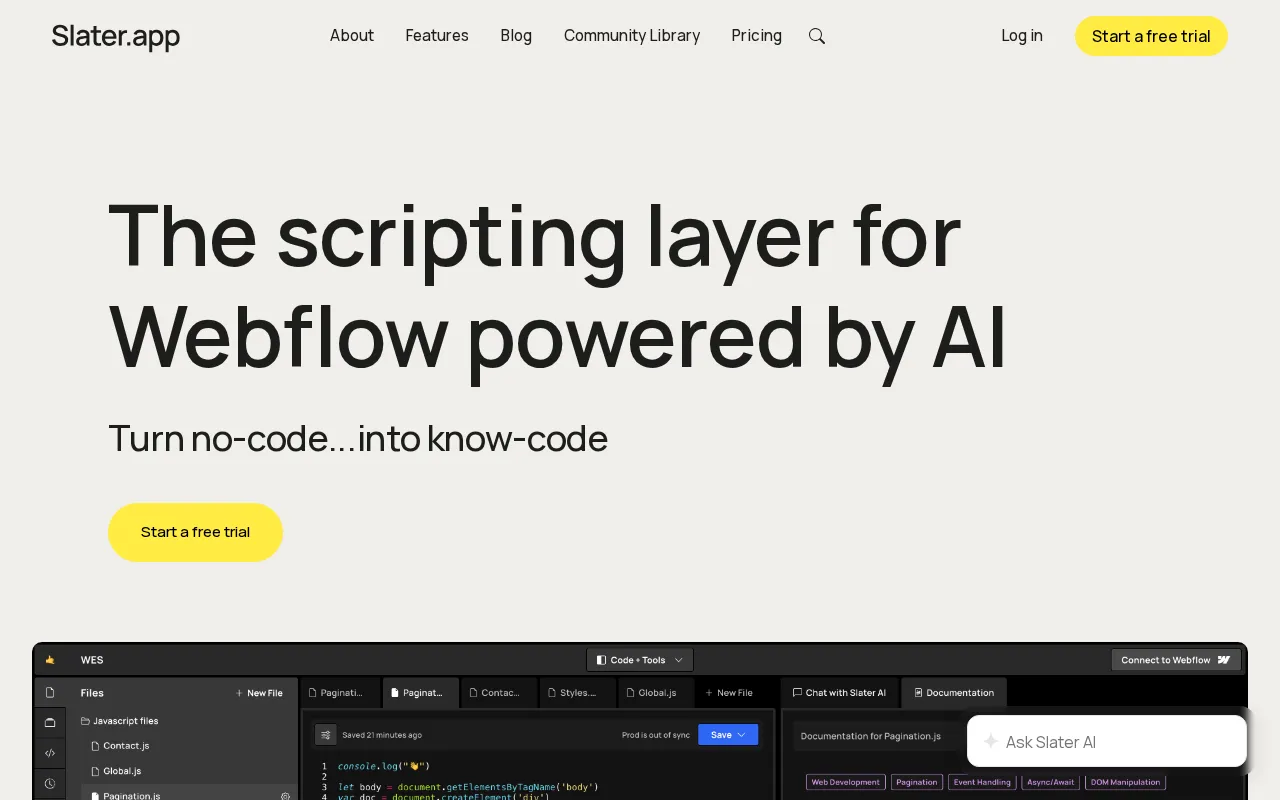Click the search magnifier icon in navbar
Screen dimensions: 1280x800
point(817,36)
